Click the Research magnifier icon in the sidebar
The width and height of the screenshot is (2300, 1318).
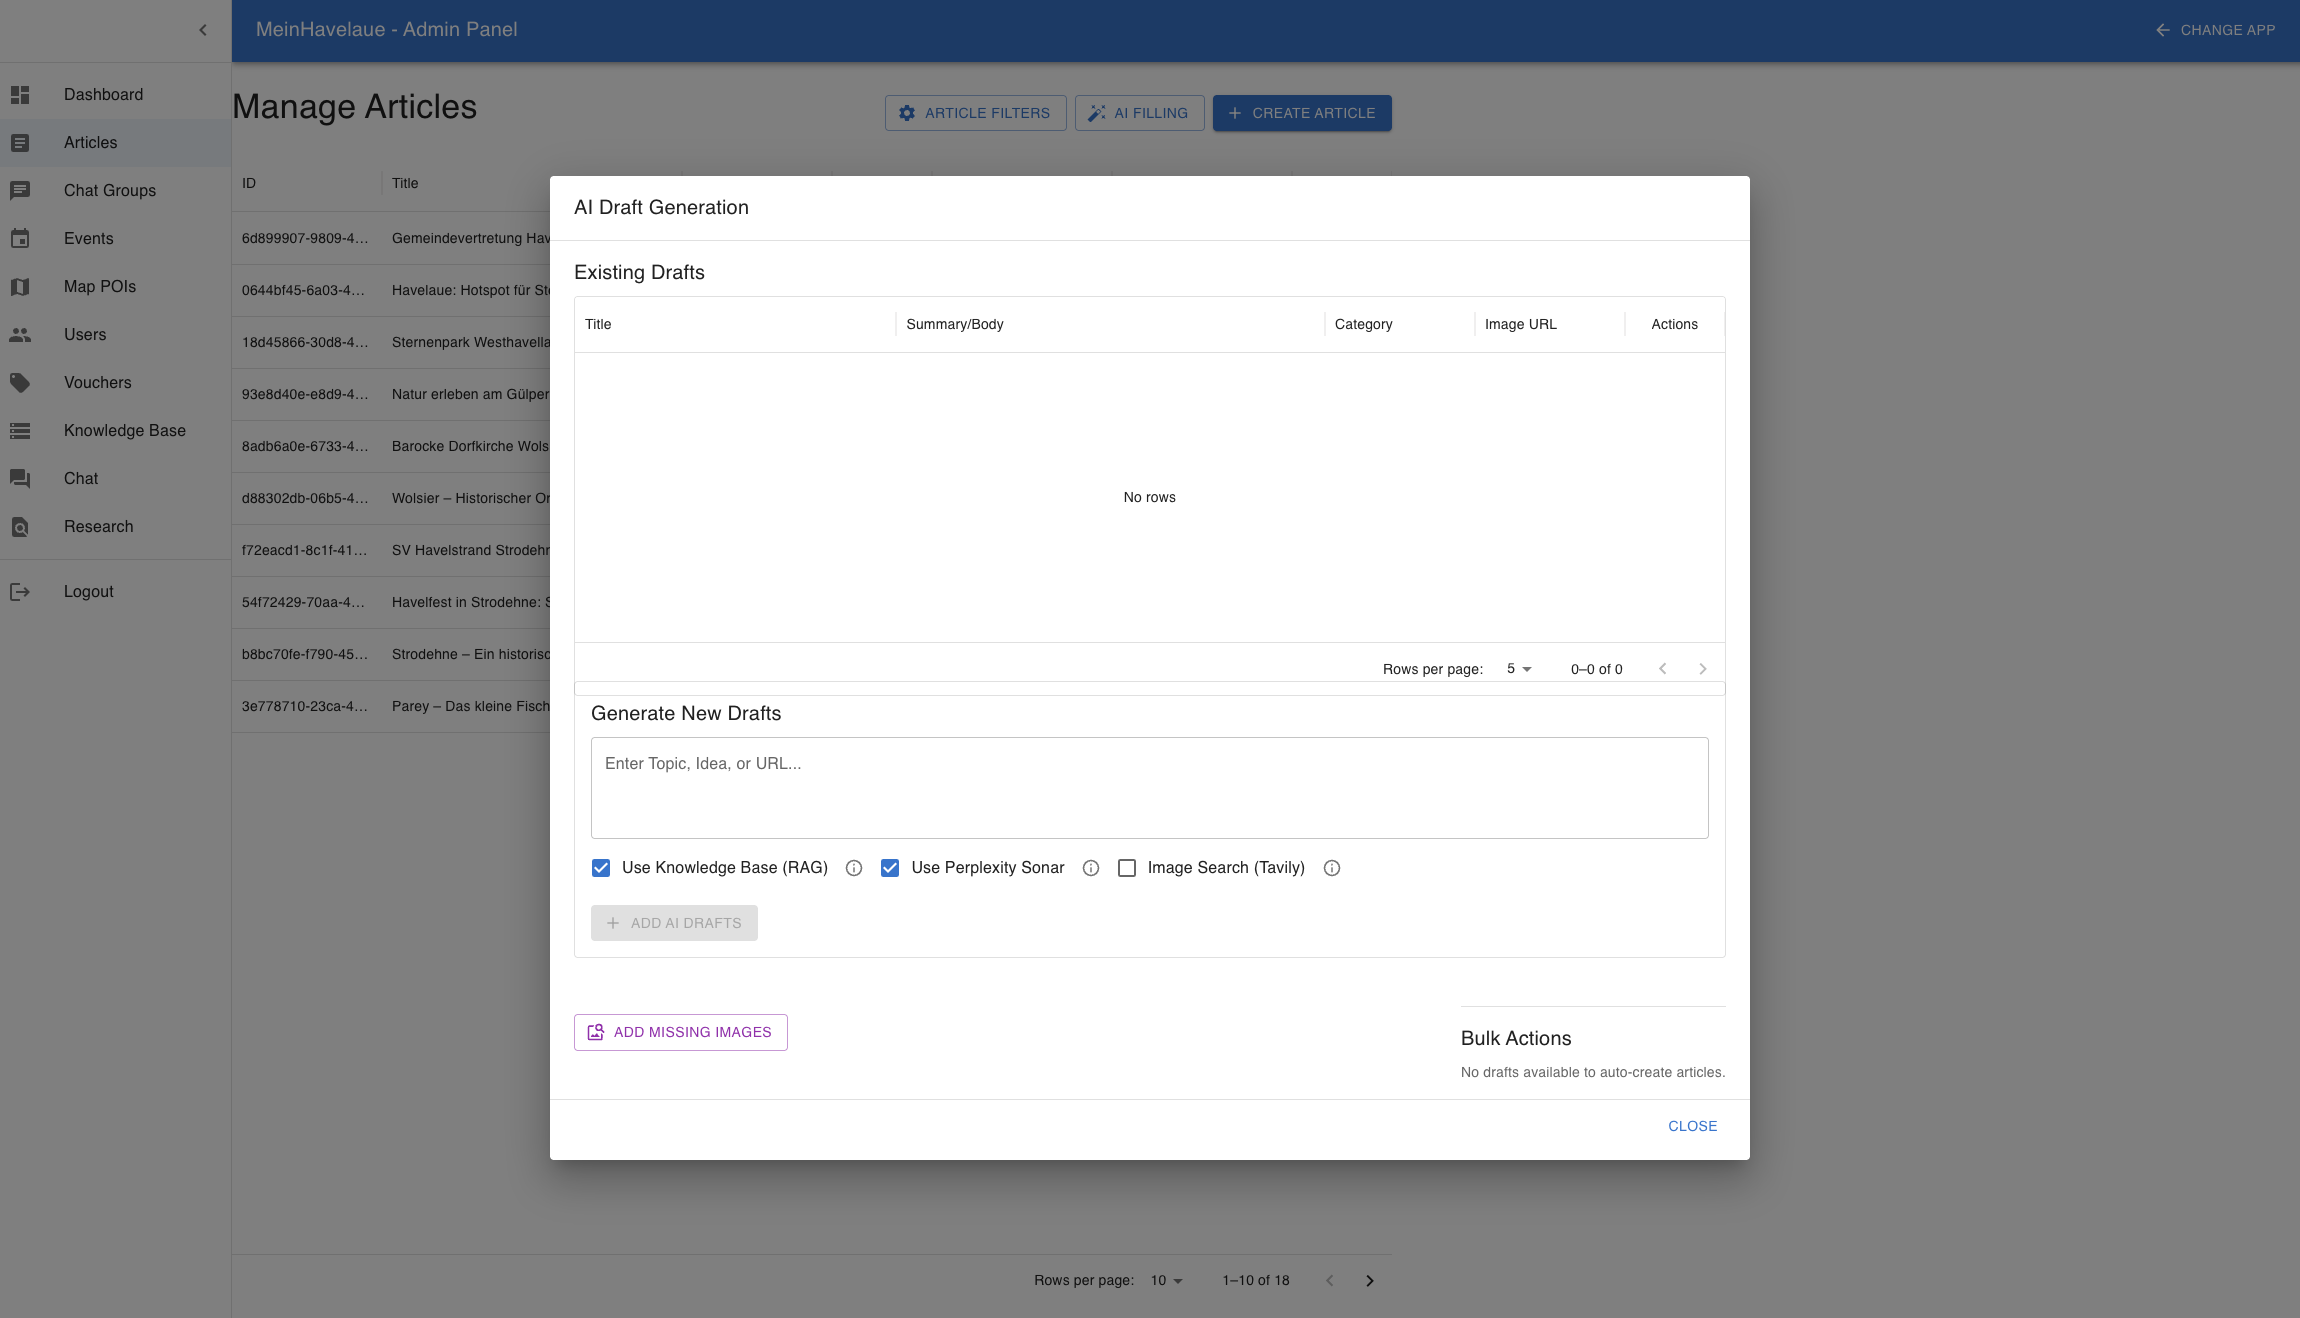pyautogui.click(x=21, y=526)
